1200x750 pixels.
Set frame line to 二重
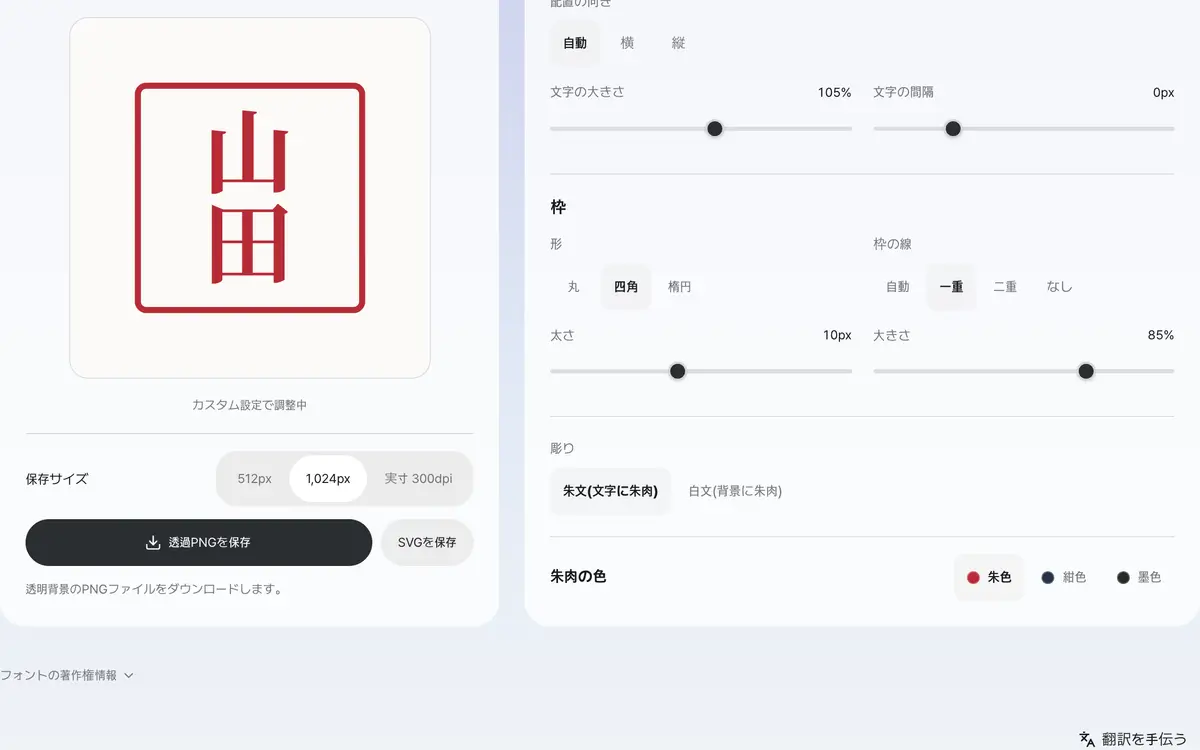[x=1005, y=287]
